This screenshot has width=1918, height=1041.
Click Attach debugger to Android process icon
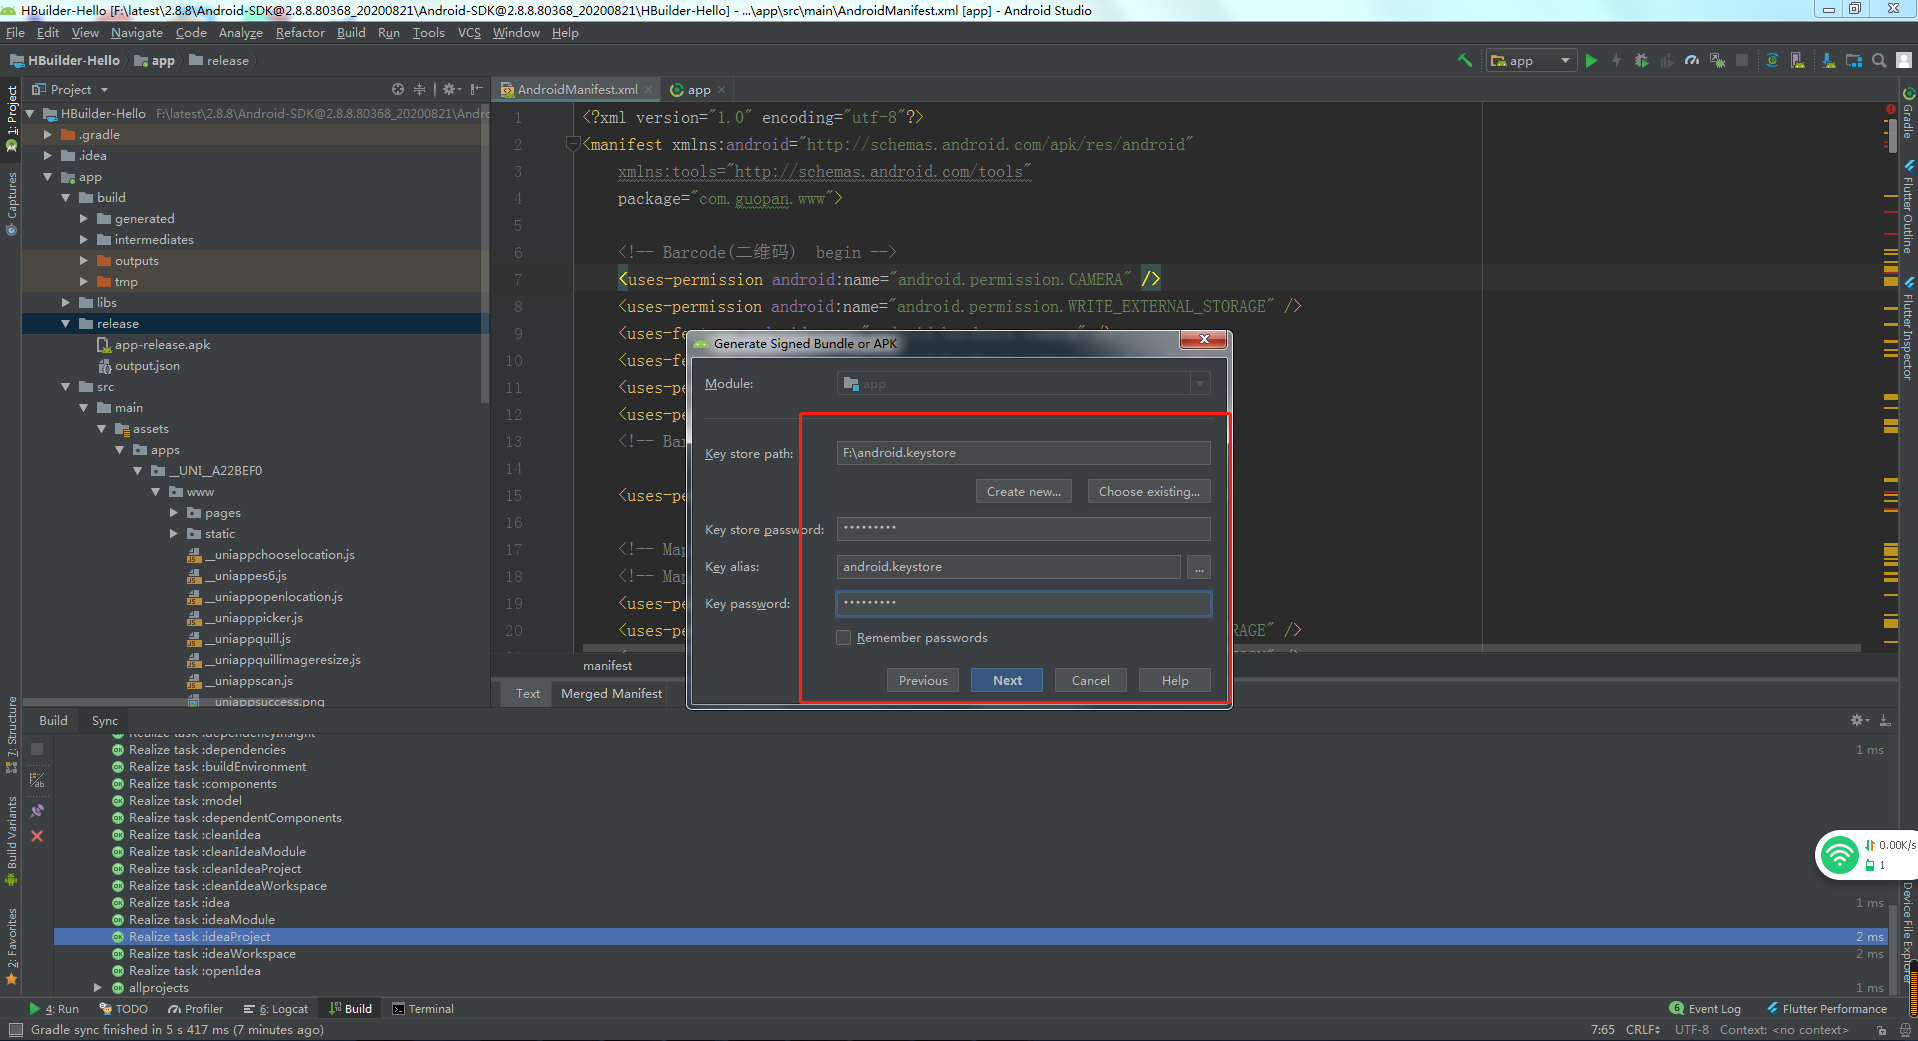click(x=1717, y=60)
